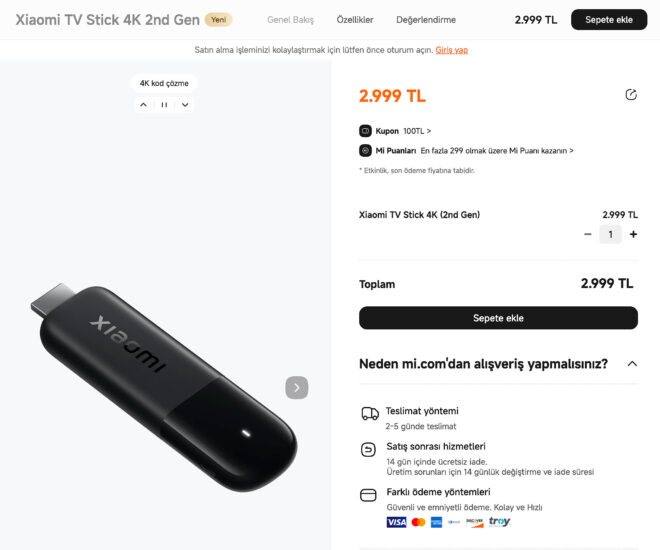Click the large 'Sepete ekle' button below Toplam
This screenshot has width=660, height=550.
point(498,318)
